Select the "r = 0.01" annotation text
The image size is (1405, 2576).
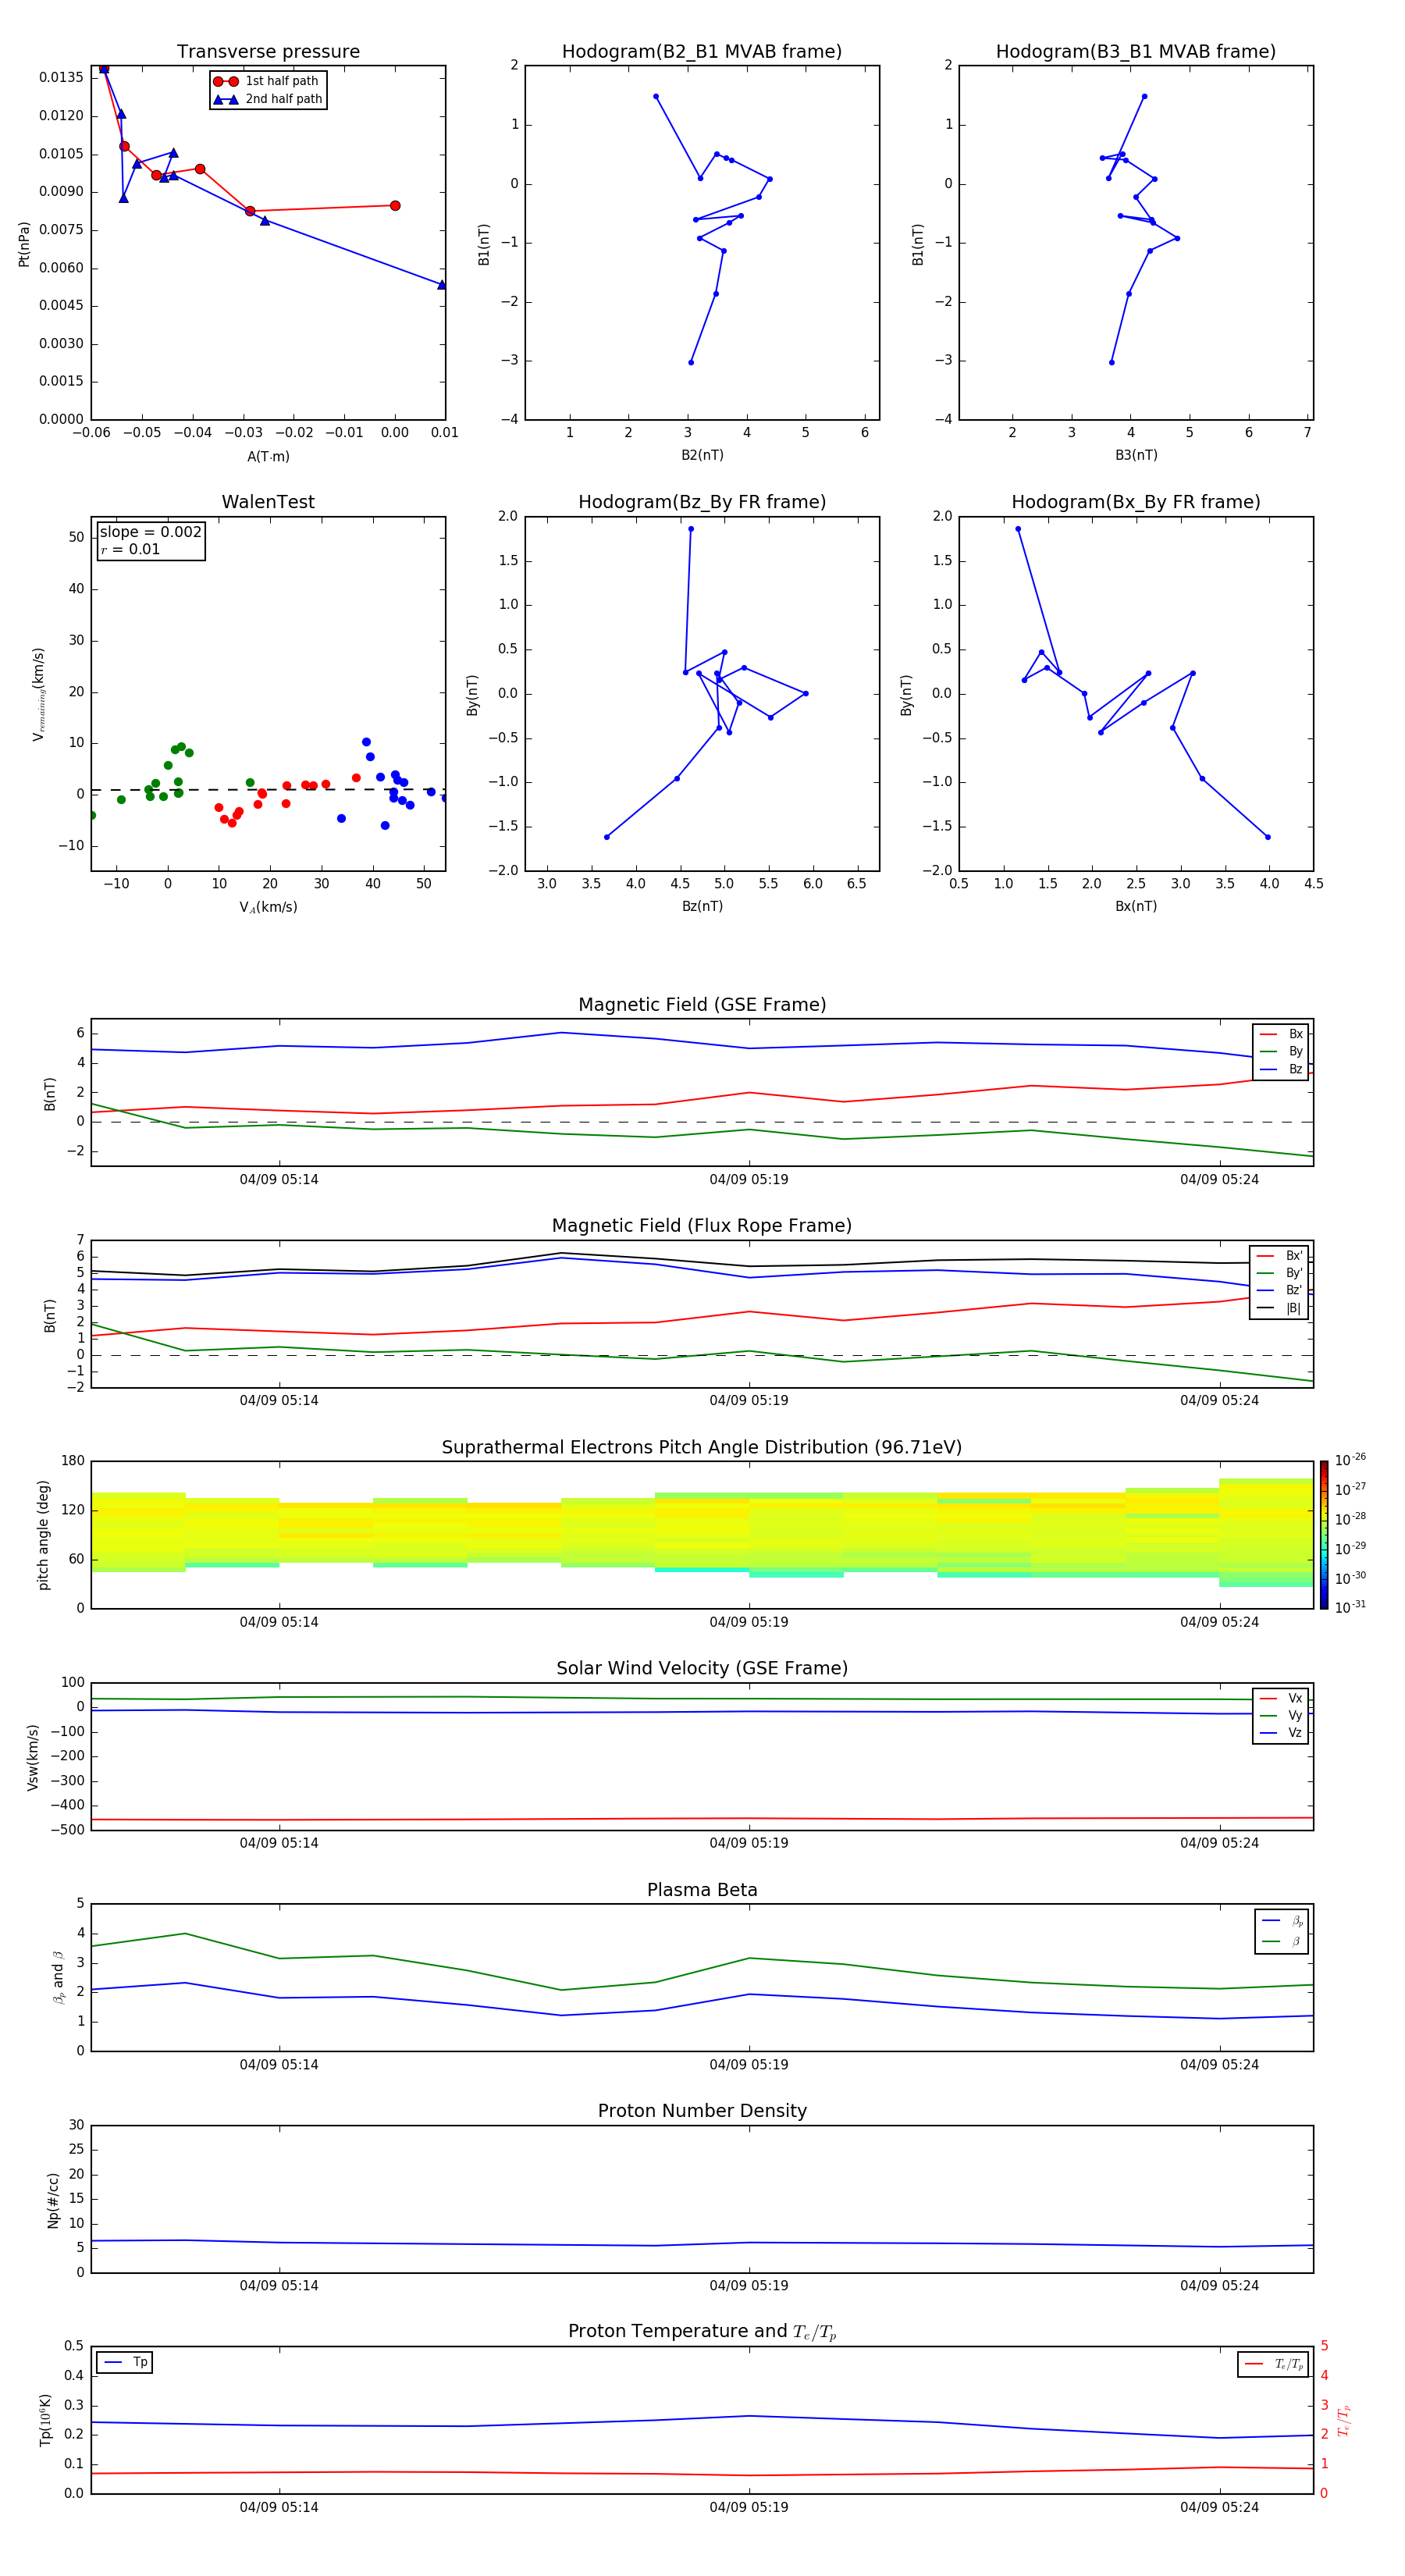pos(130,549)
